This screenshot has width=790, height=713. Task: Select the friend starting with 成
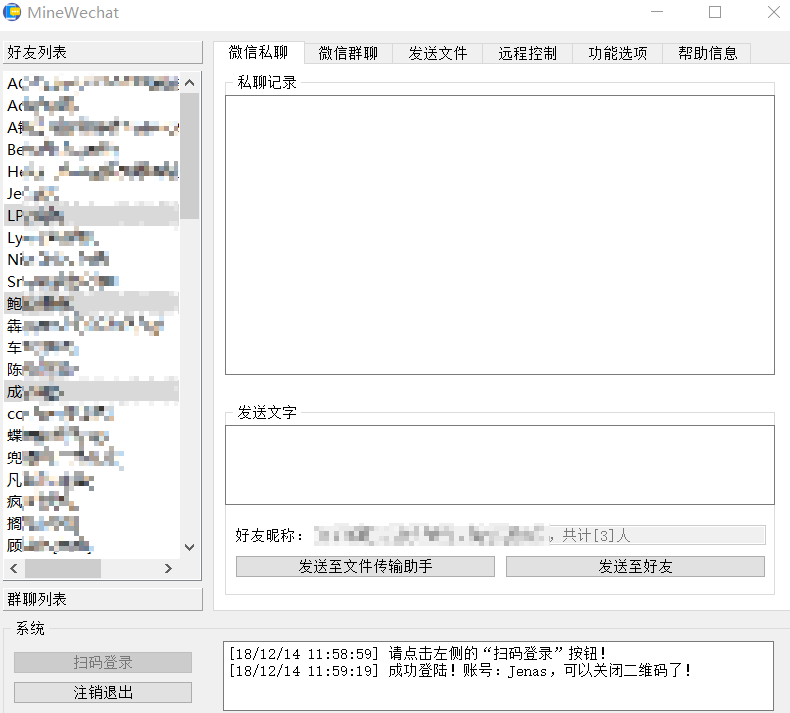pyautogui.click(x=92, y=392)
